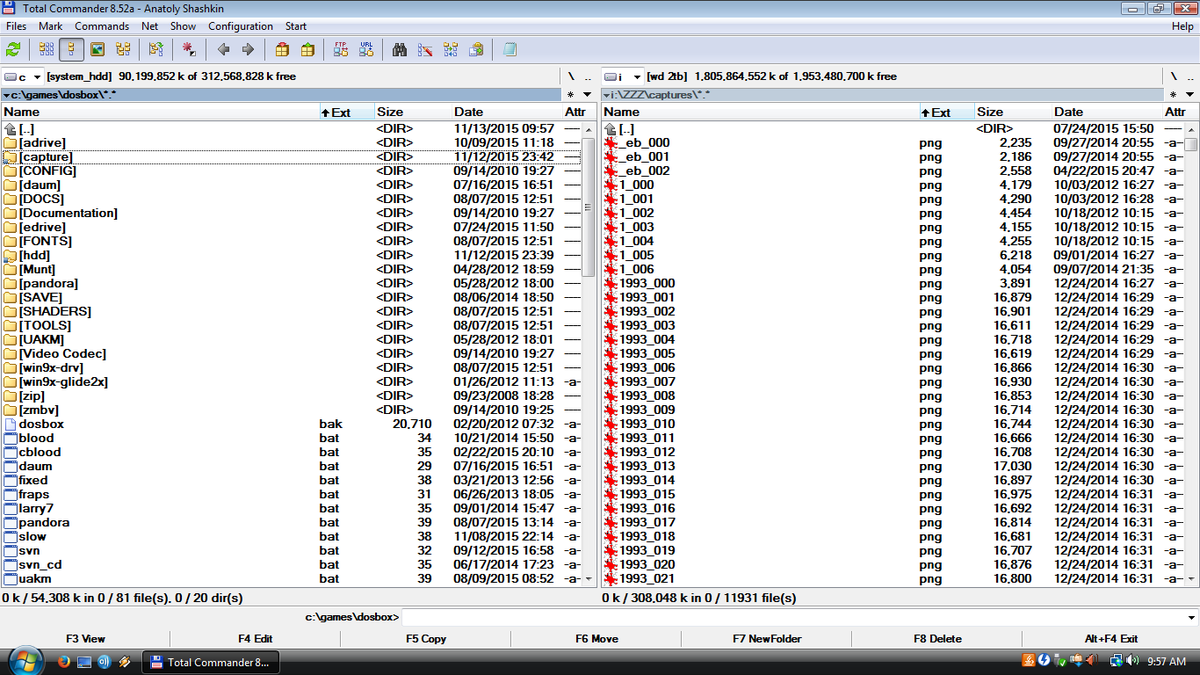Open the right panel favorites asterisk button
1200x675 pixels.
pyautogui.click(x=1171, y=95)
